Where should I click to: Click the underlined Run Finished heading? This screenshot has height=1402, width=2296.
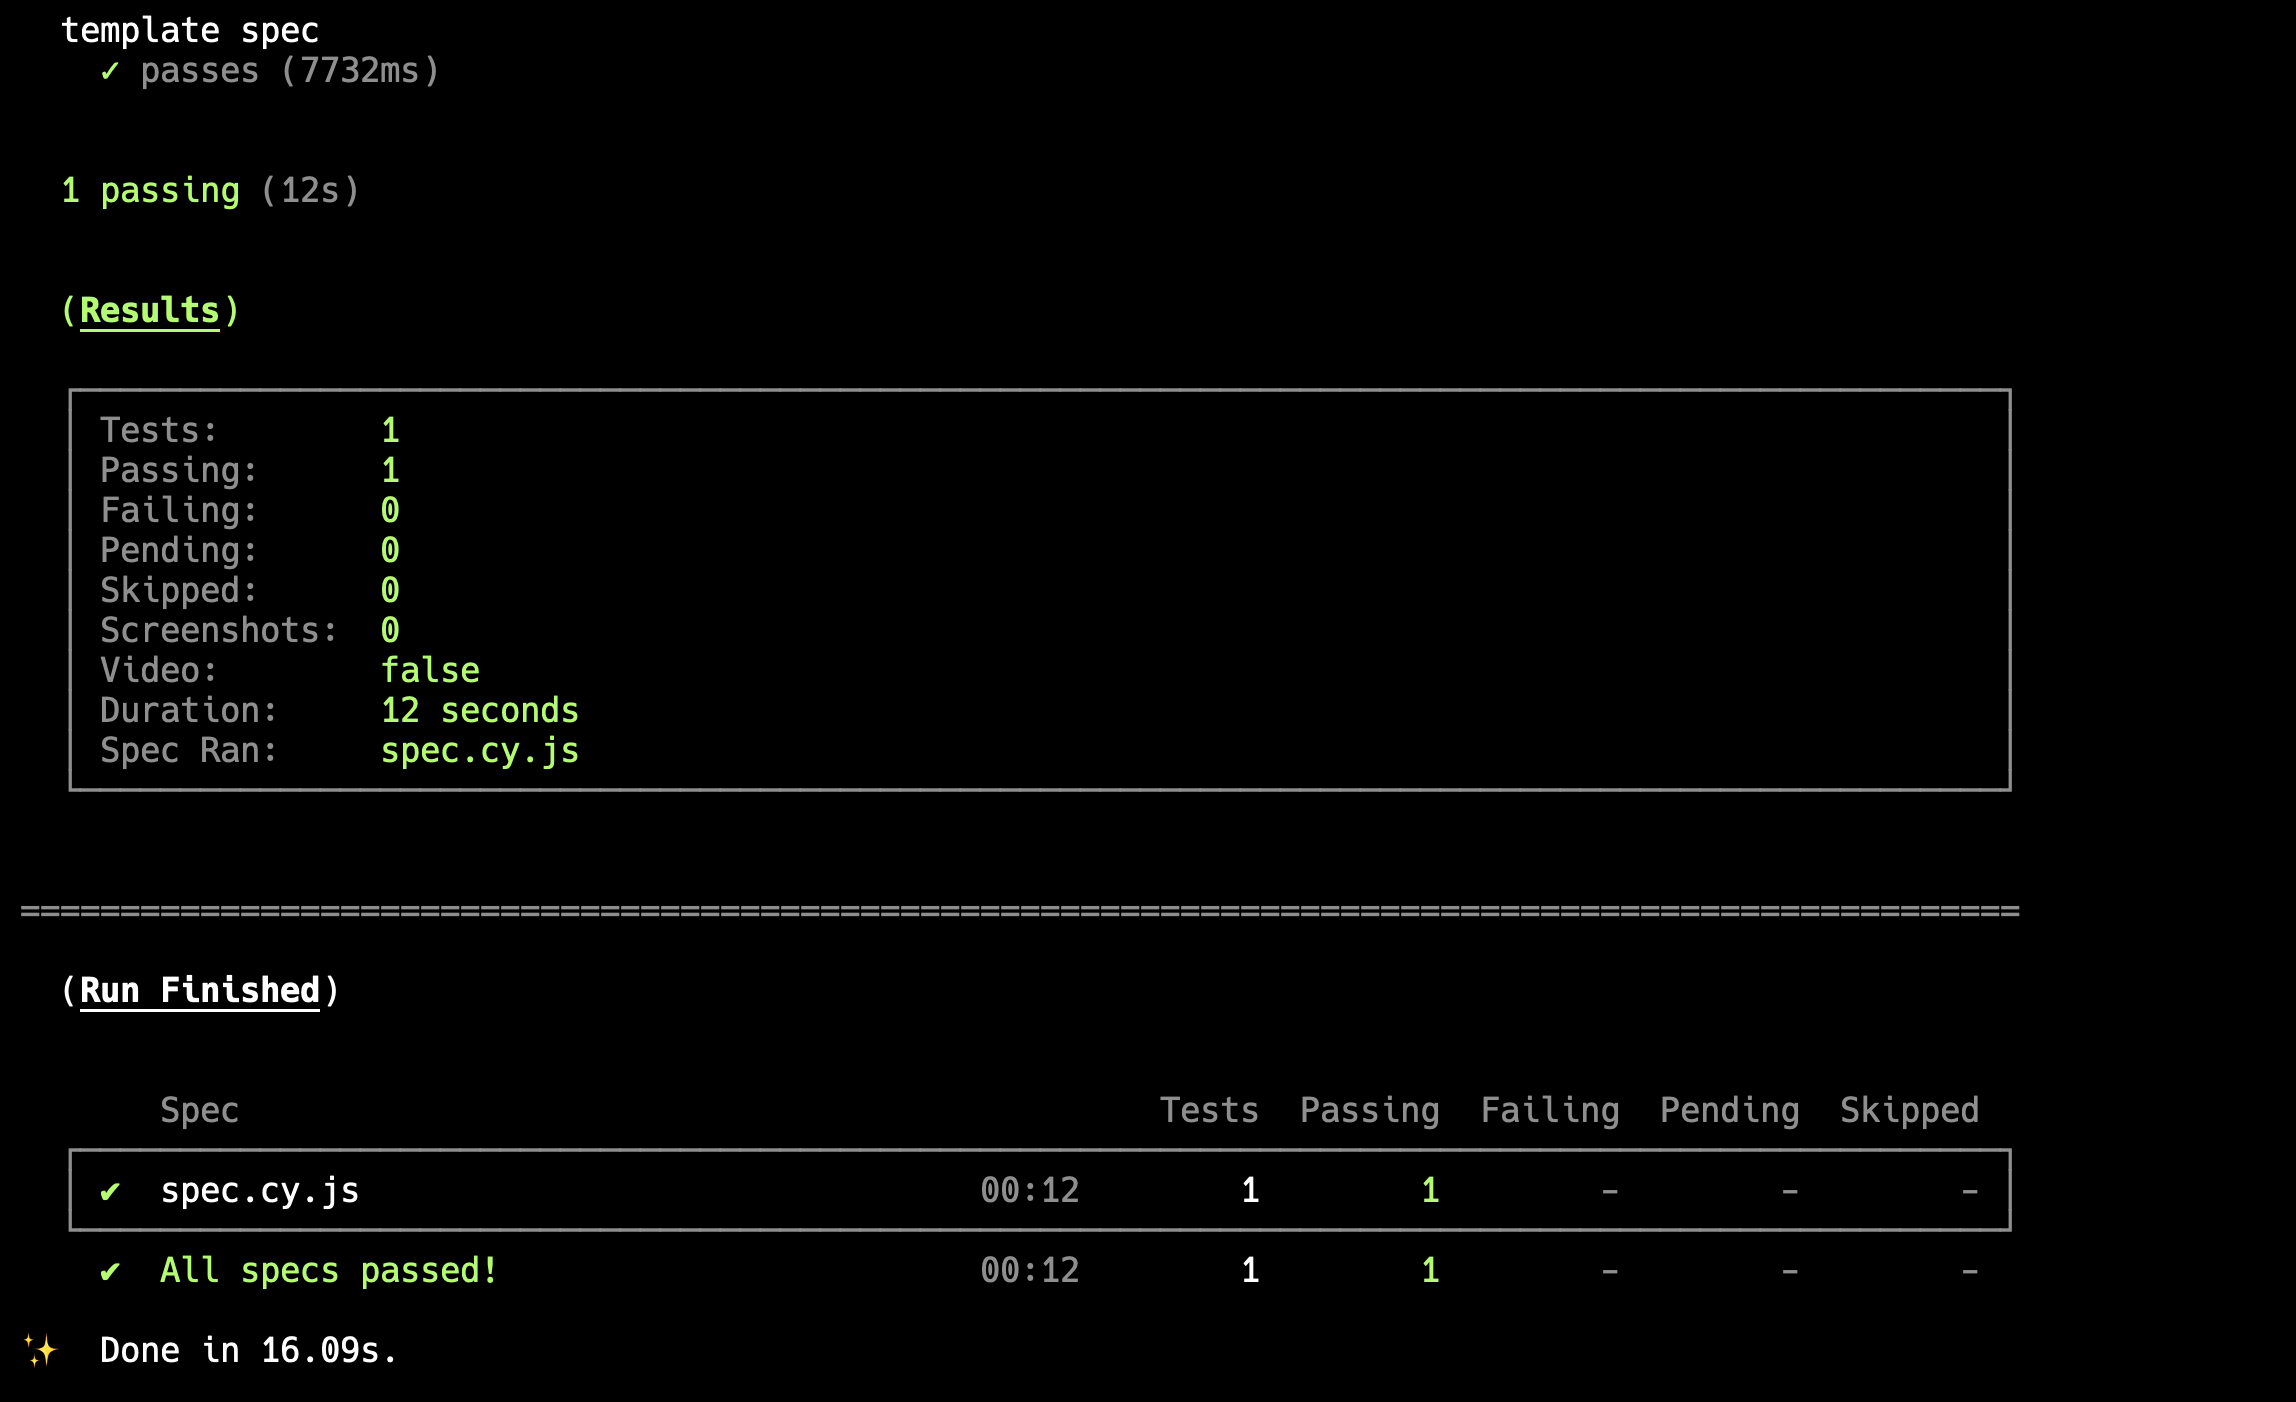click(200, 991)
